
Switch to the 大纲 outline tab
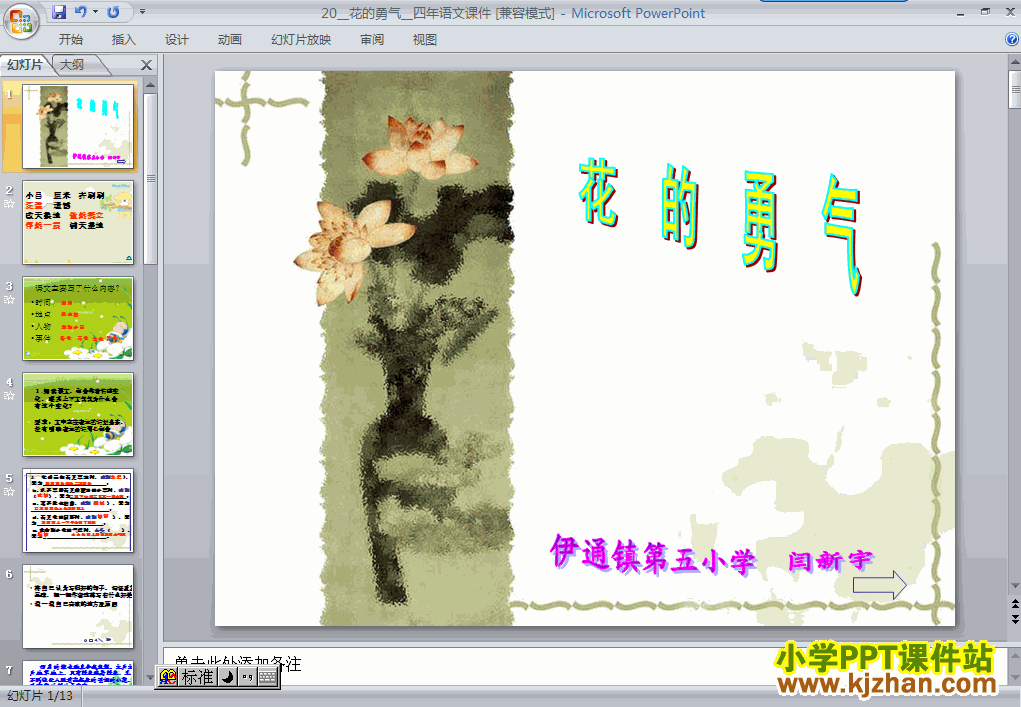72,64
